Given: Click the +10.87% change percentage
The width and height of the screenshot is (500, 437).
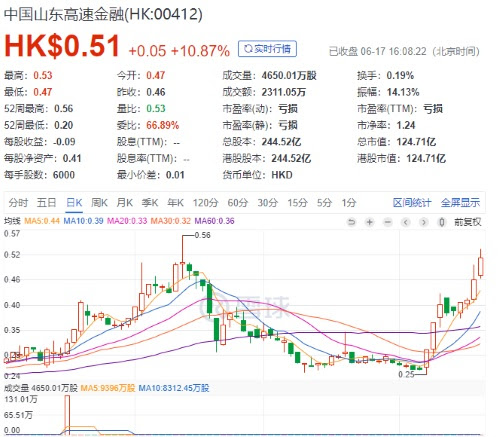Looking at the screenshot, I should coord(200,51).
